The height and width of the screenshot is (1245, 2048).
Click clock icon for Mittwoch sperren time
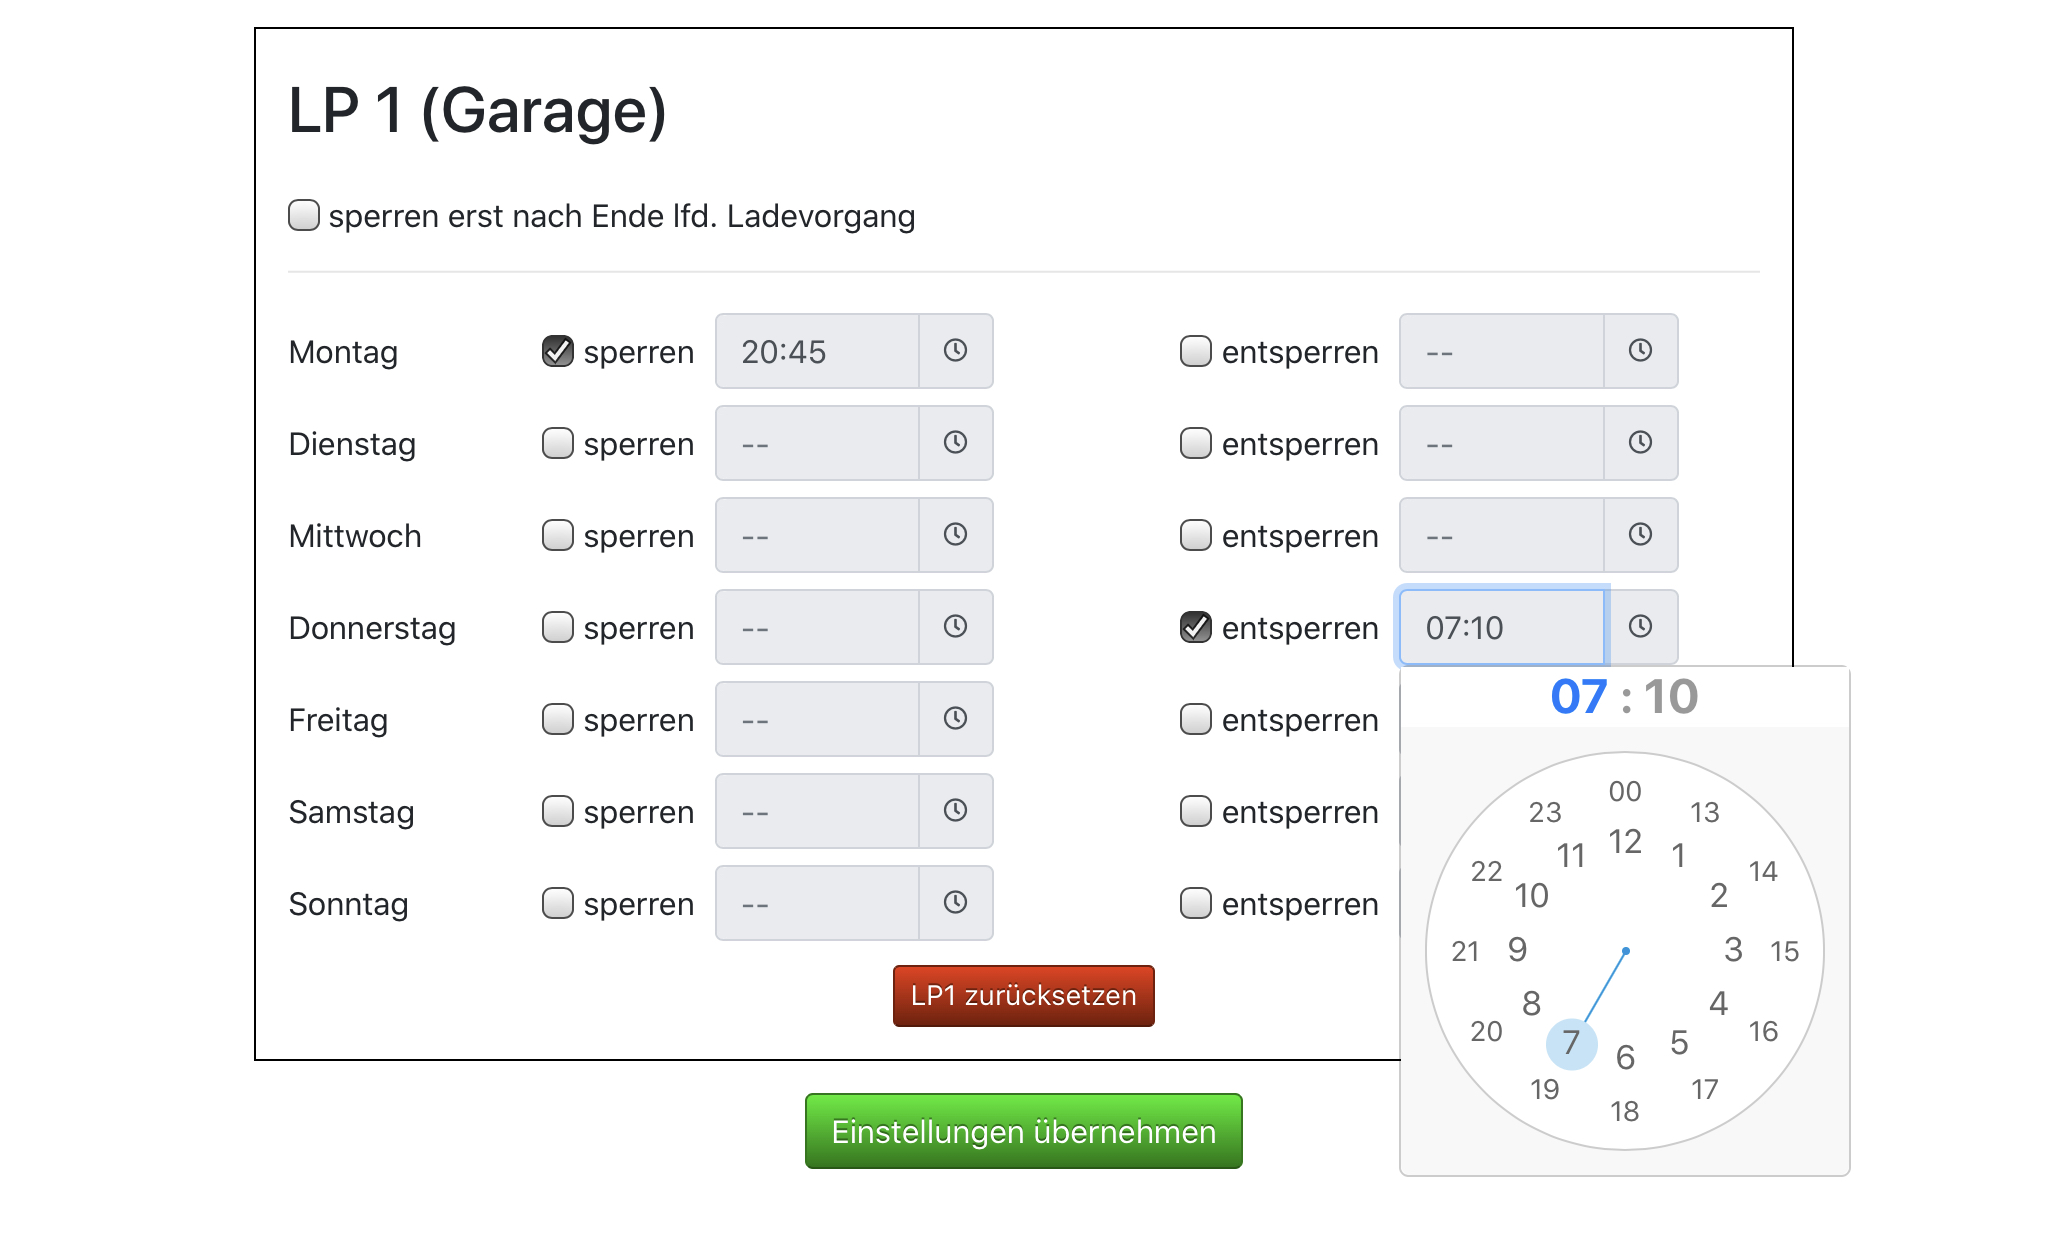click(x=955, y=535)
